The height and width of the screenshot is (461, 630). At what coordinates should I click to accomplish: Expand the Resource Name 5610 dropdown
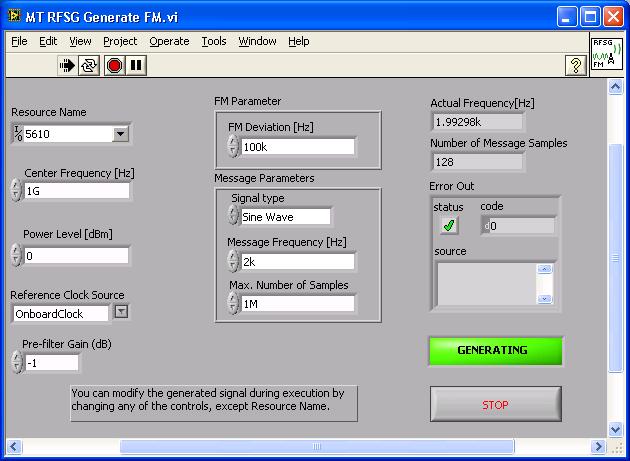(x=120, y=133)
